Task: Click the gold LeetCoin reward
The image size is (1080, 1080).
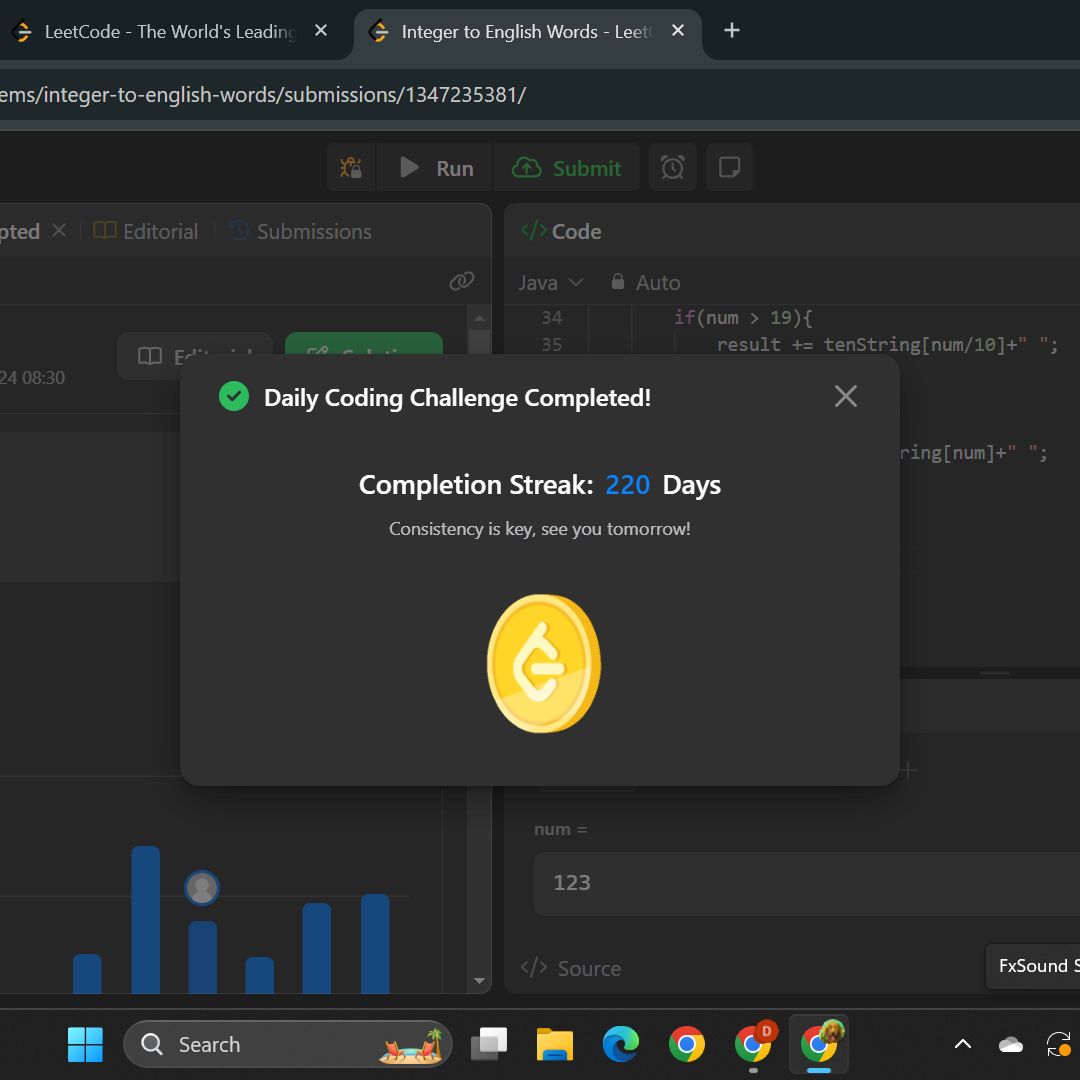Action: [544, 663]
